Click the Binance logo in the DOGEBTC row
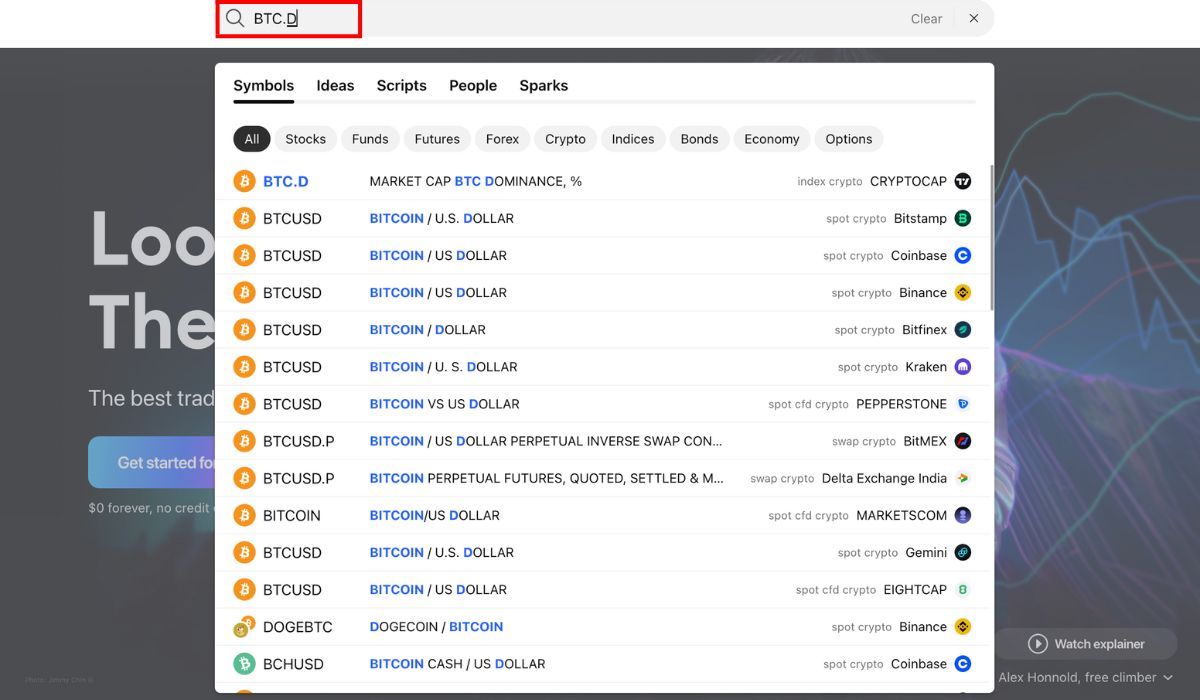The width and height of the screenshot is (1200, 700). point(963,627)
